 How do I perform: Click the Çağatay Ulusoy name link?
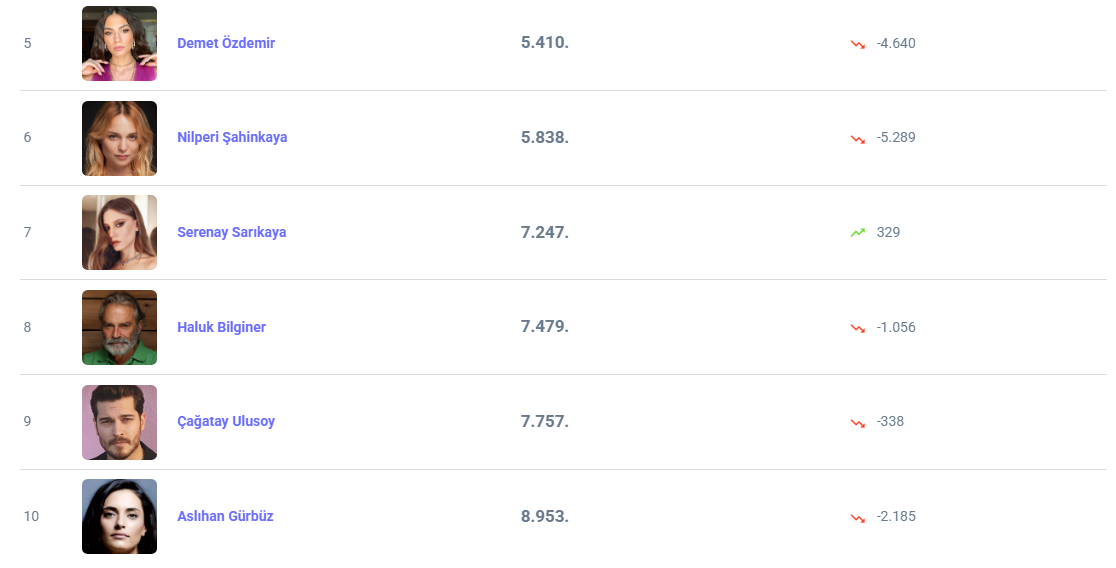coord(226,421)
